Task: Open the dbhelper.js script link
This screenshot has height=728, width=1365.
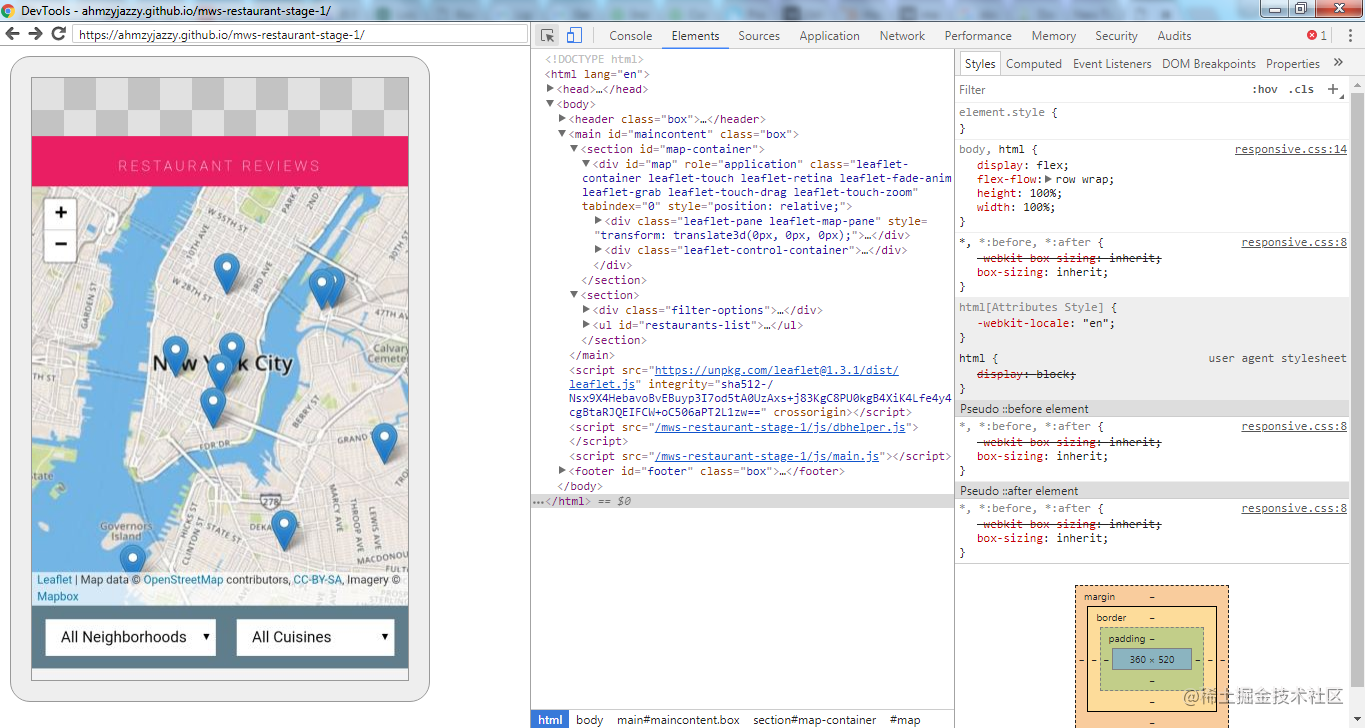Action: tap(780, 427)
